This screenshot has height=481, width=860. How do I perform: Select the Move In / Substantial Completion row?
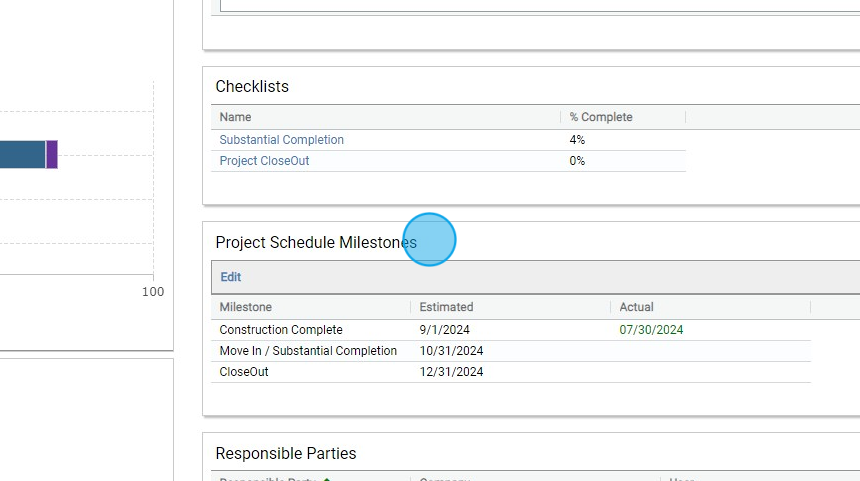point(308,351)
